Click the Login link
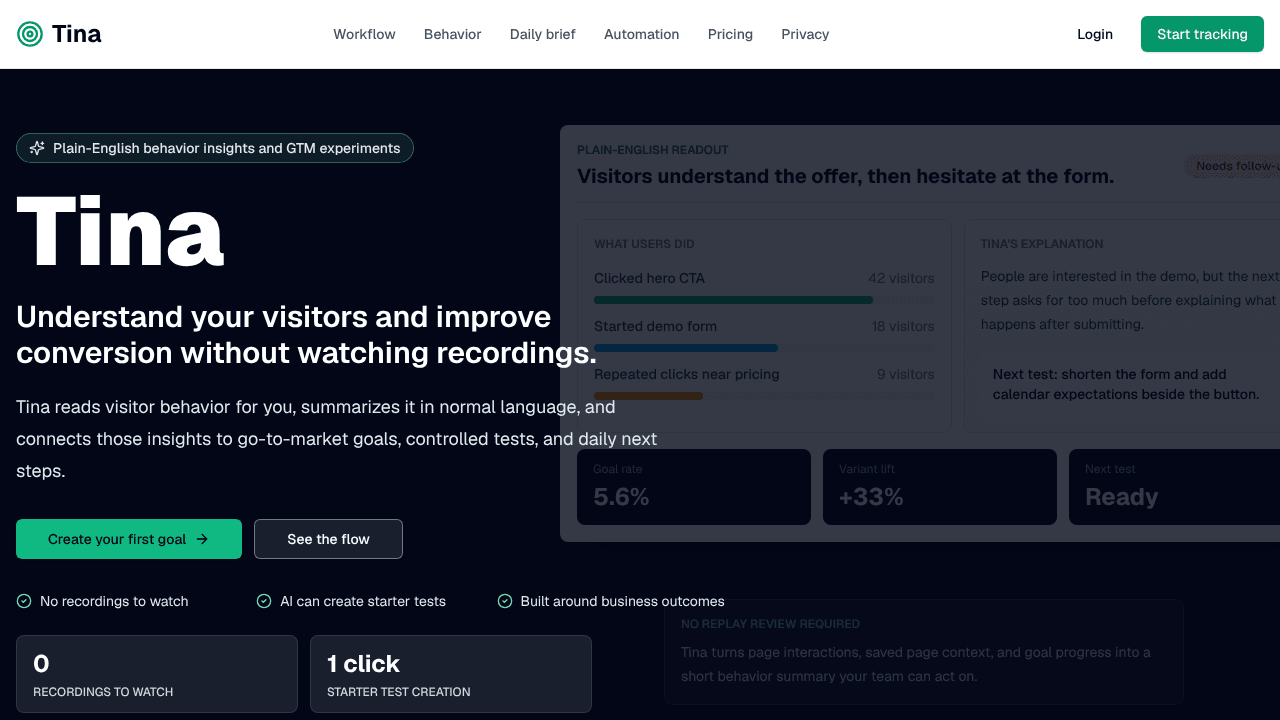The width and height of the screenshot is (1280, 720). pyautogui.click(x=1095, y=34)
